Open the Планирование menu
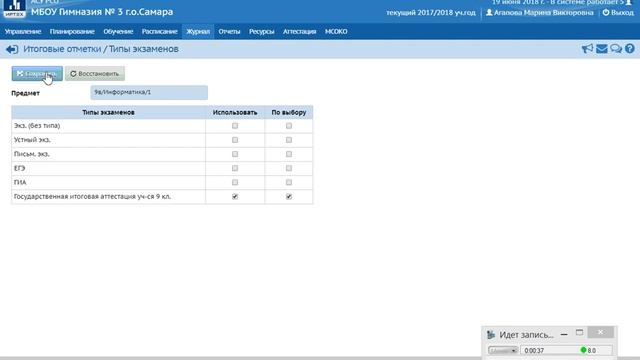Viewport: 640px width, 360px height. click(72, 31)
